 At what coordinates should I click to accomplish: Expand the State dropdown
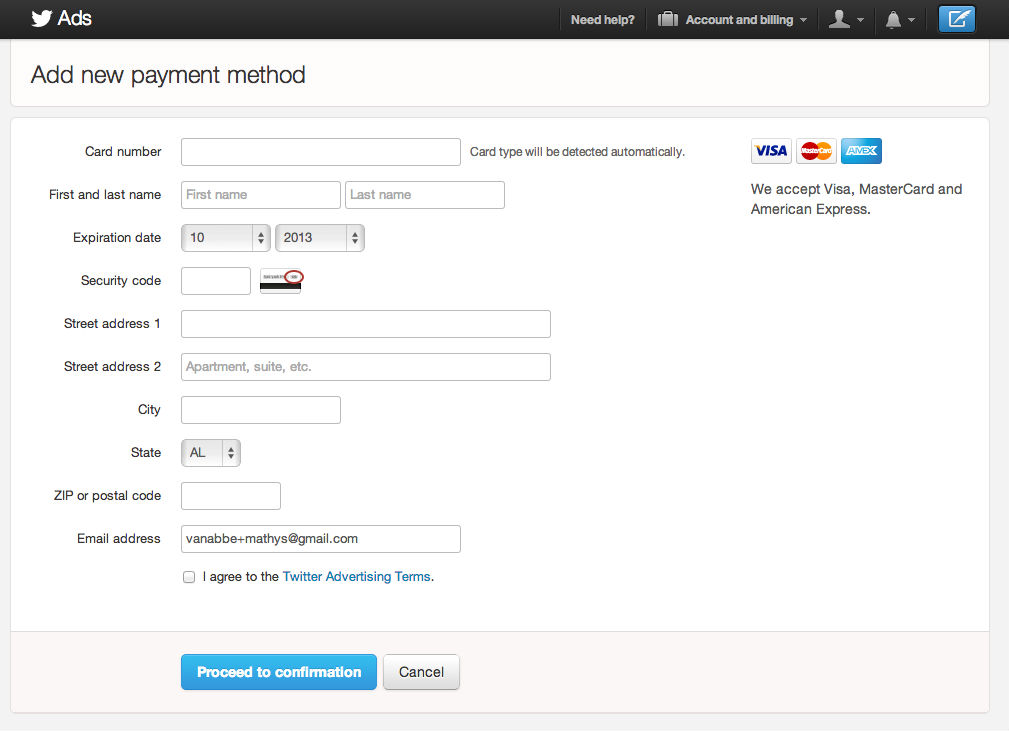pos(211,453)
